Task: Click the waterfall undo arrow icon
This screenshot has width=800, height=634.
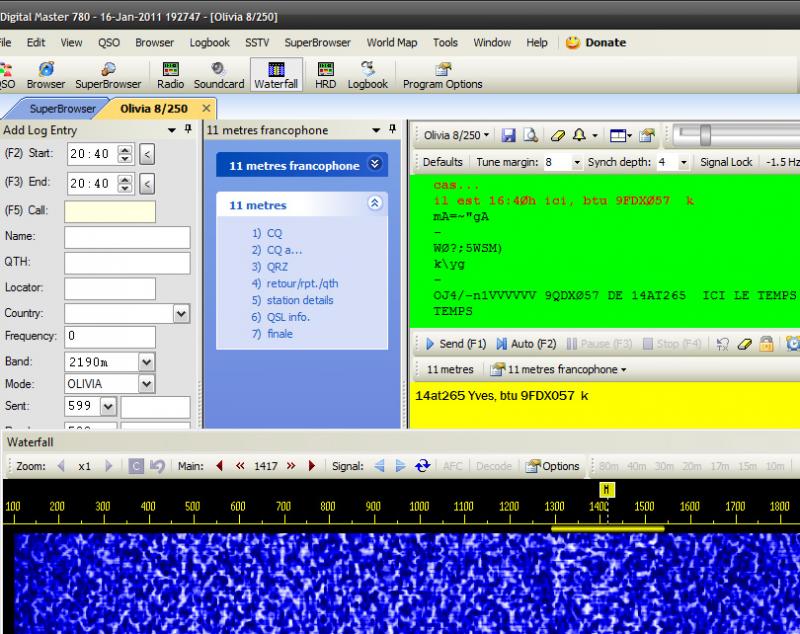Action: (x=158, y=466)
